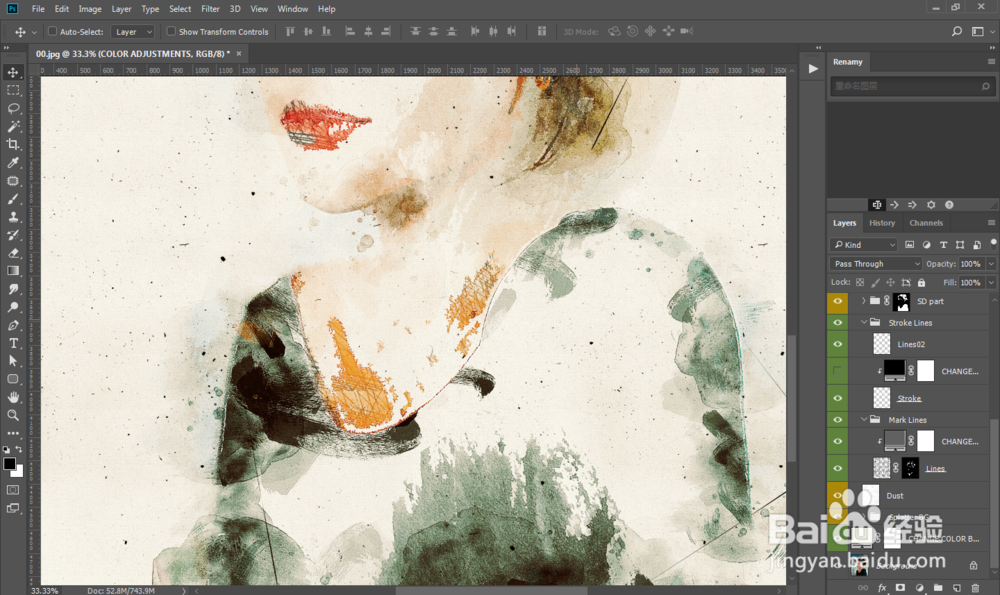Select the Brush tool
The height and width of the screenshot is (595, 1000).
tap(13, 199)
